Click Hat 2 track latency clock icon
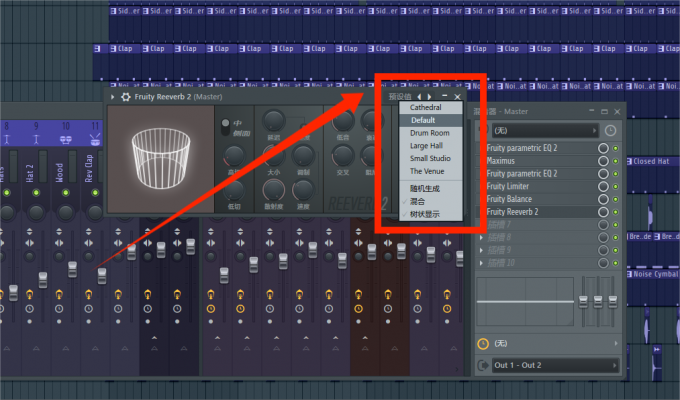The image size is (680, 400). pos(29,309)
